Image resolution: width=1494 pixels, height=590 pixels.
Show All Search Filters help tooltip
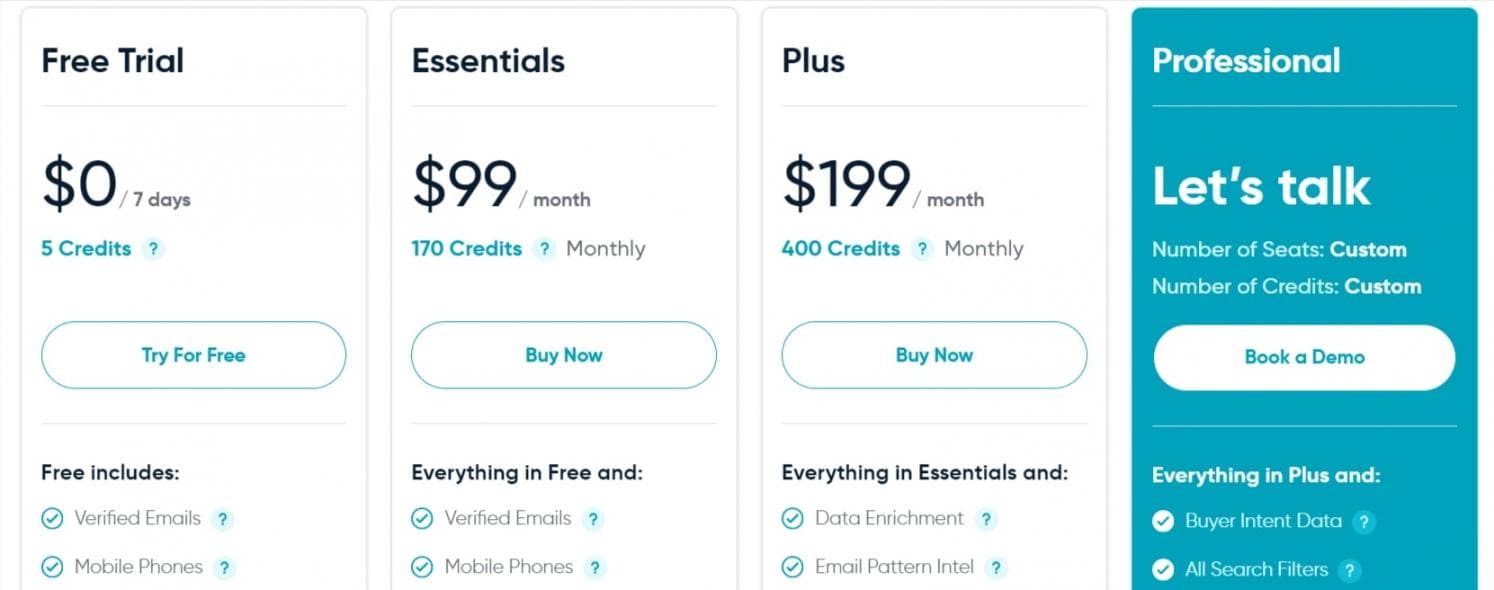pos(1350,570)
